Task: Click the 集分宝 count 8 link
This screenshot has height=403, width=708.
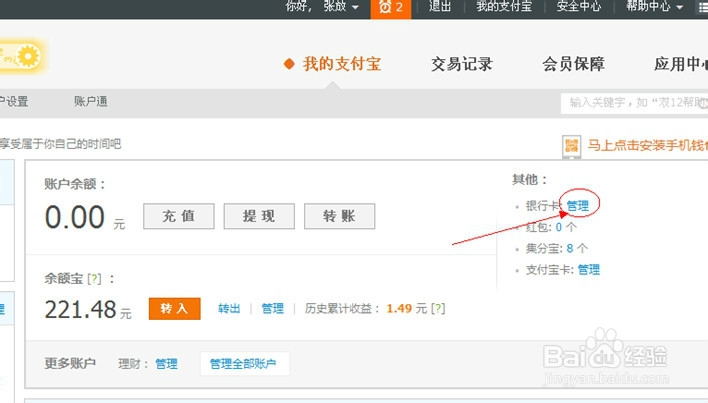Action: pyautogui.click(x=570, y=248)
